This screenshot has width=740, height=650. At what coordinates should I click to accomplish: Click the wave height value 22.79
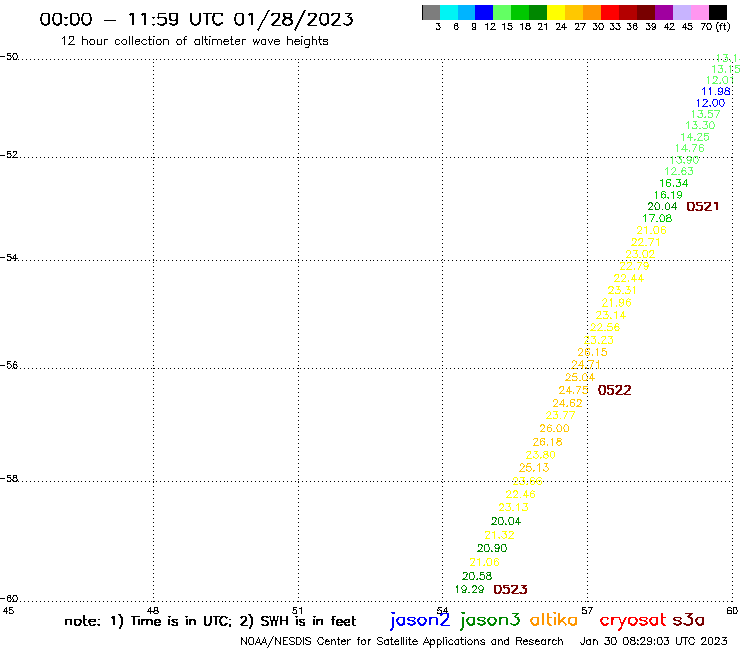(634, 266)
